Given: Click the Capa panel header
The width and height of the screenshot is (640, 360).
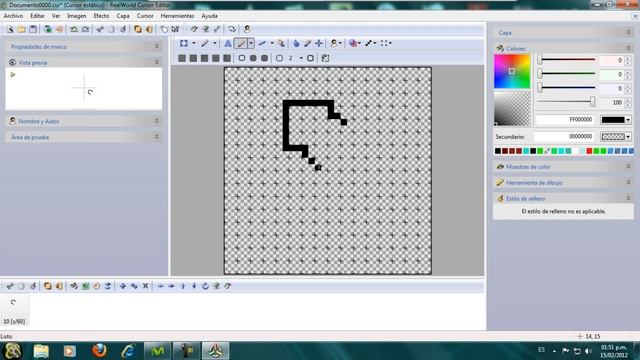Looking at the screenshot, I should (x=563, y=32).
